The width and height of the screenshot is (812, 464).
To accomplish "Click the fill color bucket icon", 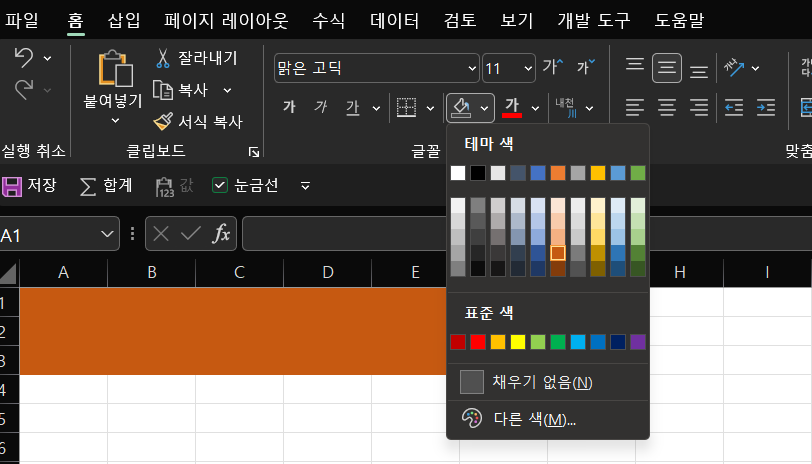I will [461, 108].
